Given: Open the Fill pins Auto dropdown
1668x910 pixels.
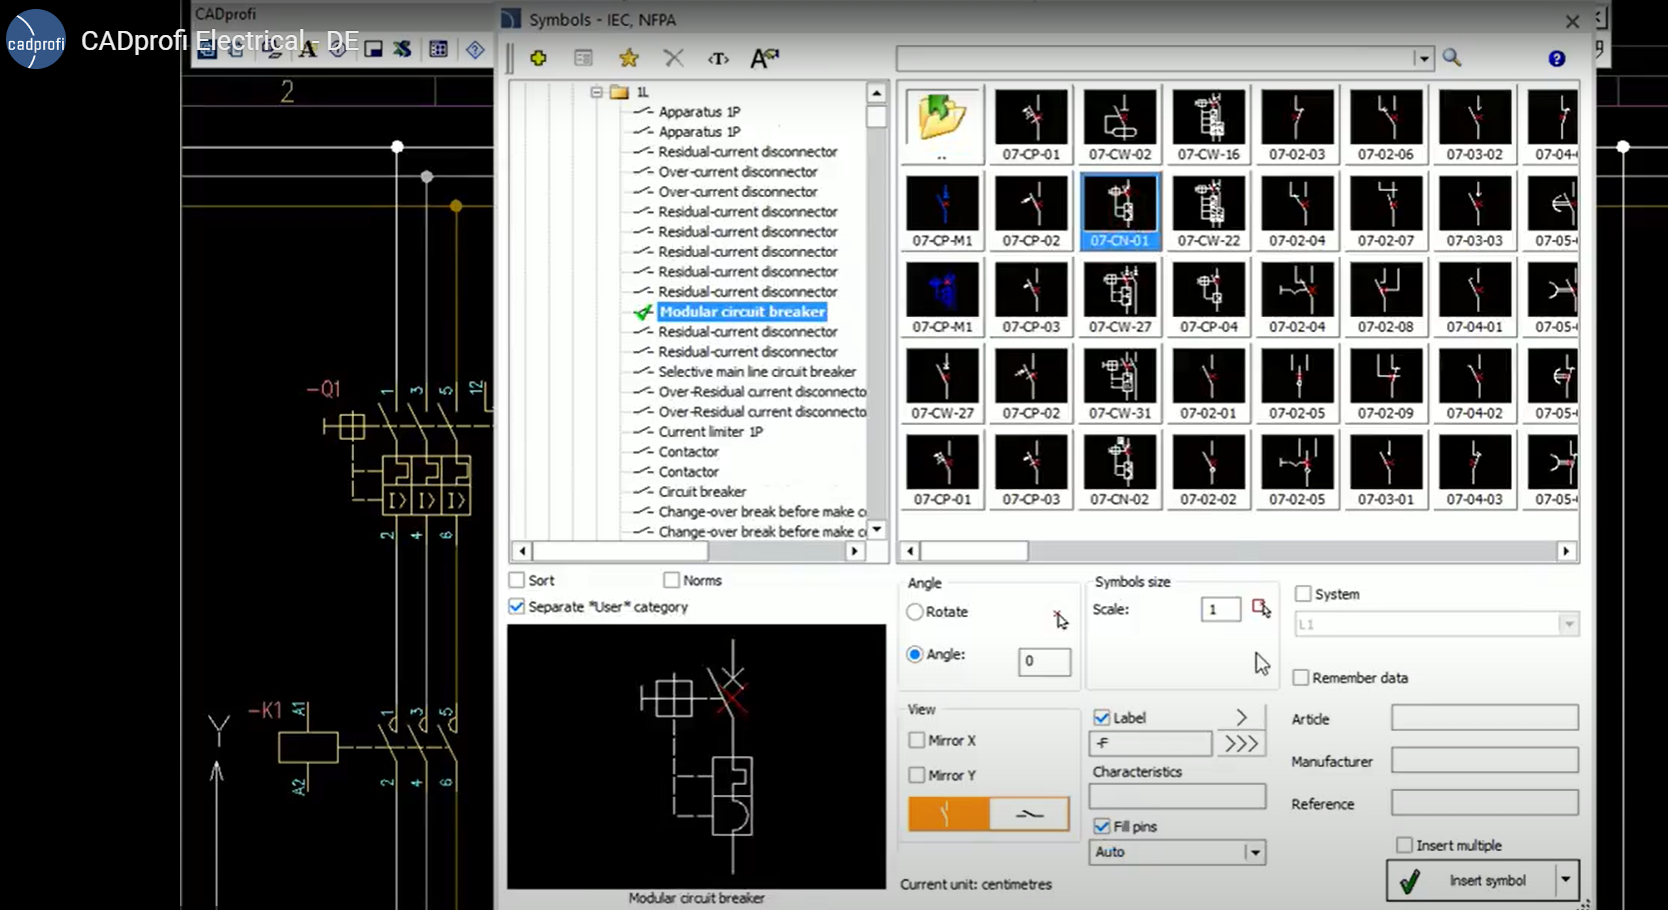Looking at the screenshot, I should (1254, 852).
